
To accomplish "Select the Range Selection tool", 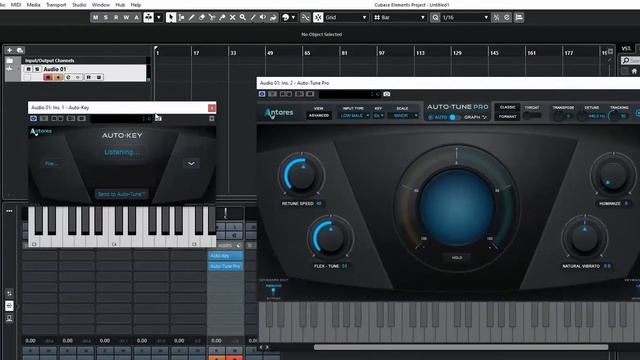I will click(x=181, y=18).
